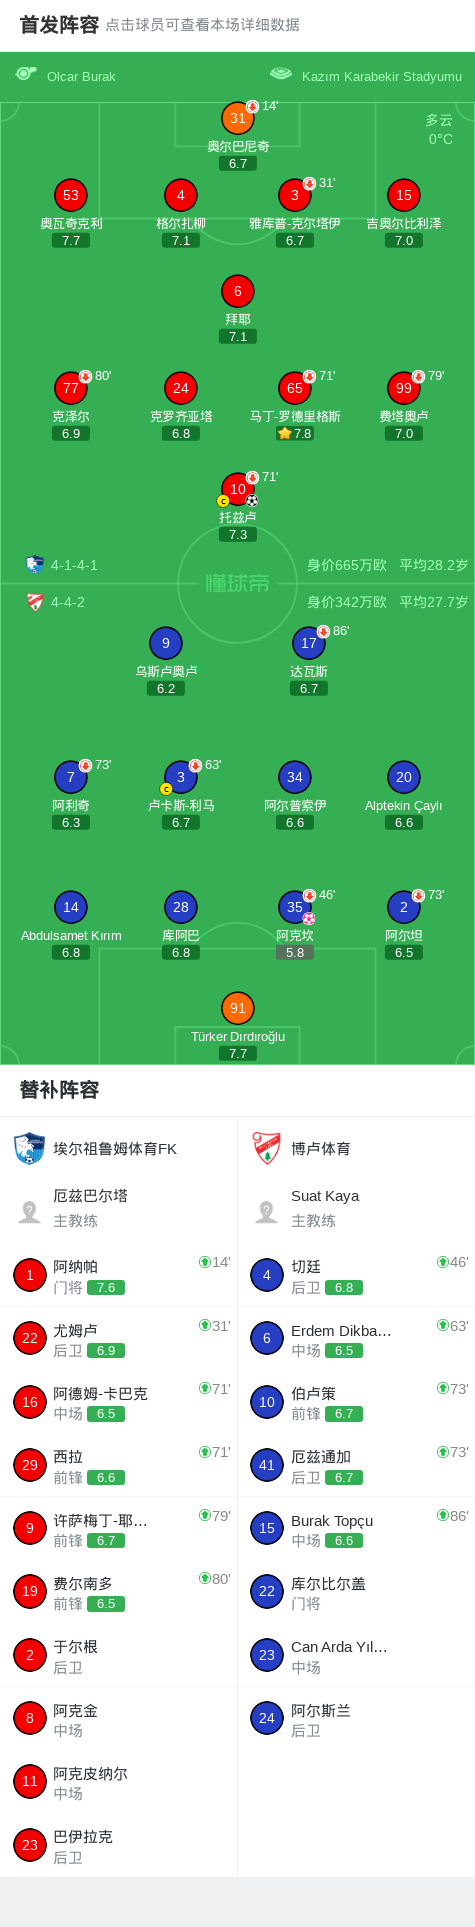Viewport: 475px width, 1927px height.
Task: Open substitute 切廷 defender row
Action: click(356, 1275)
